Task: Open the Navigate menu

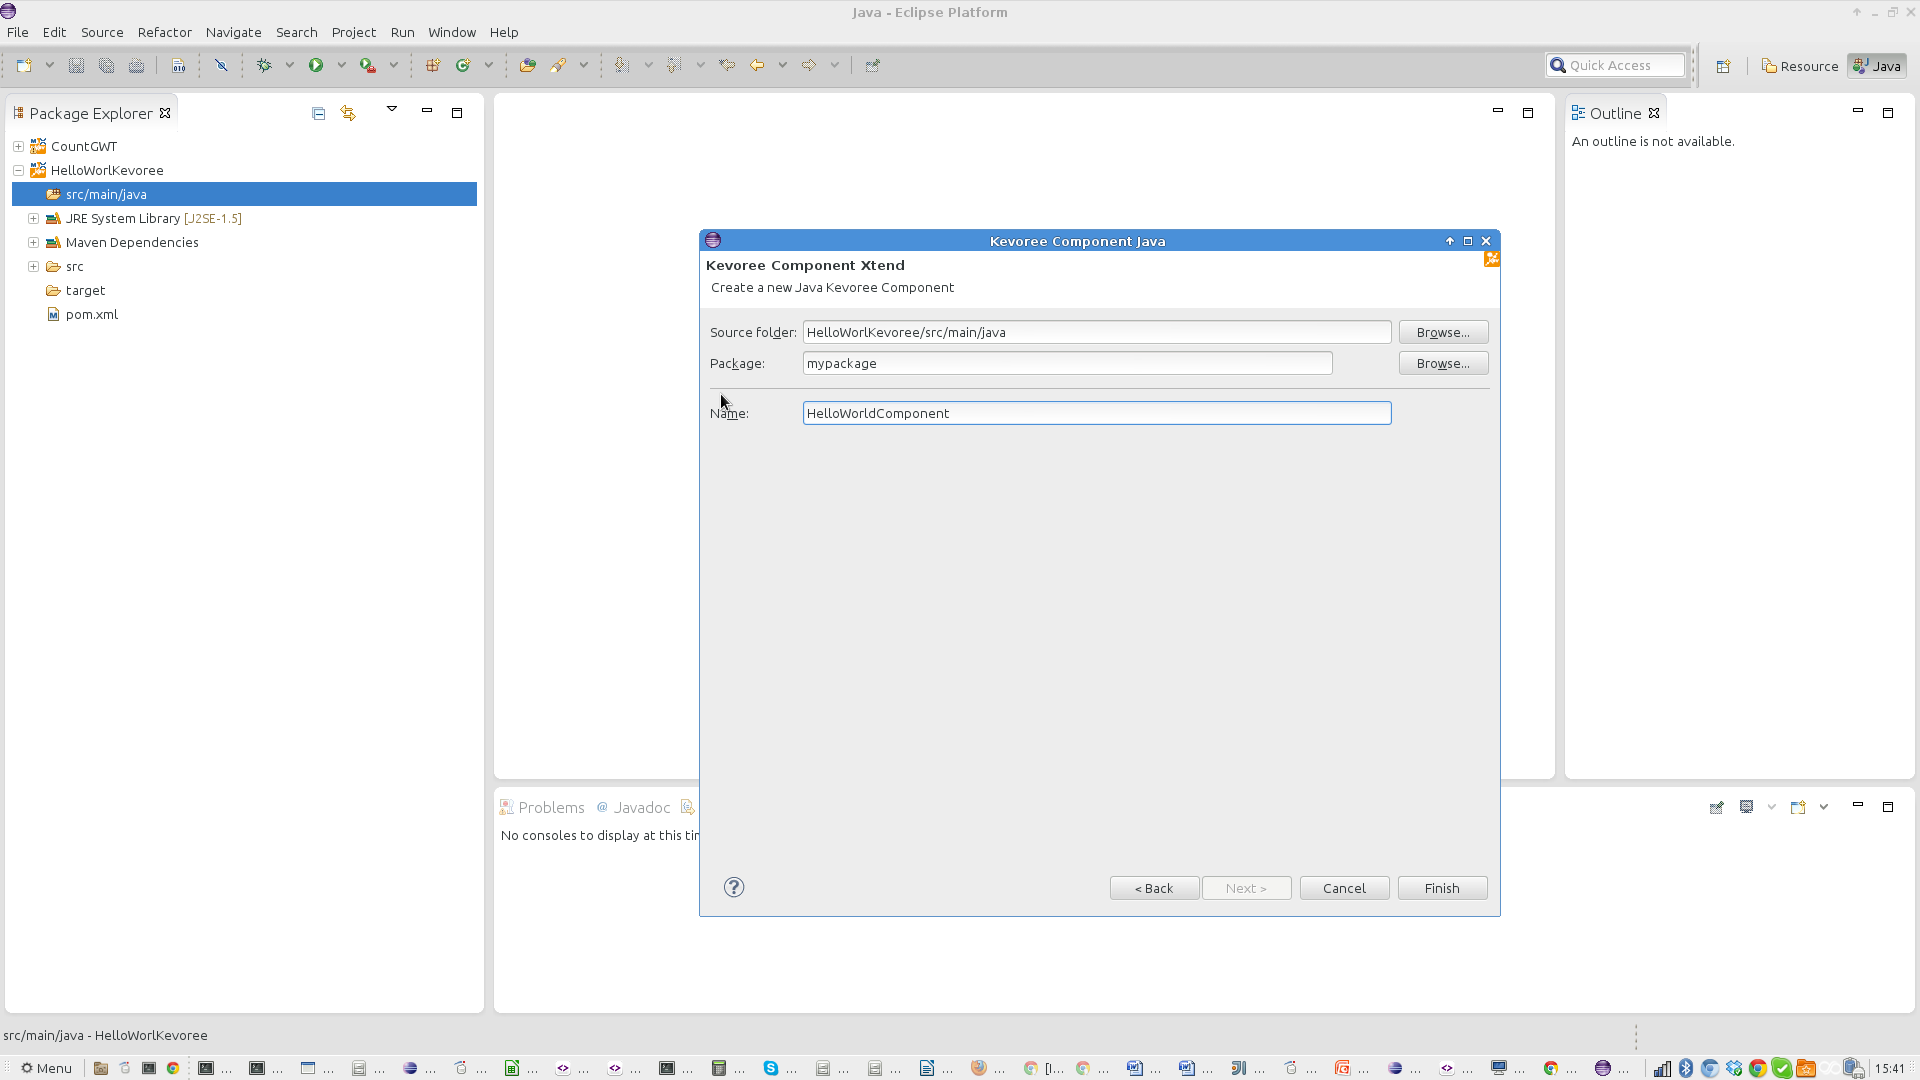Action: coord(233,32)
